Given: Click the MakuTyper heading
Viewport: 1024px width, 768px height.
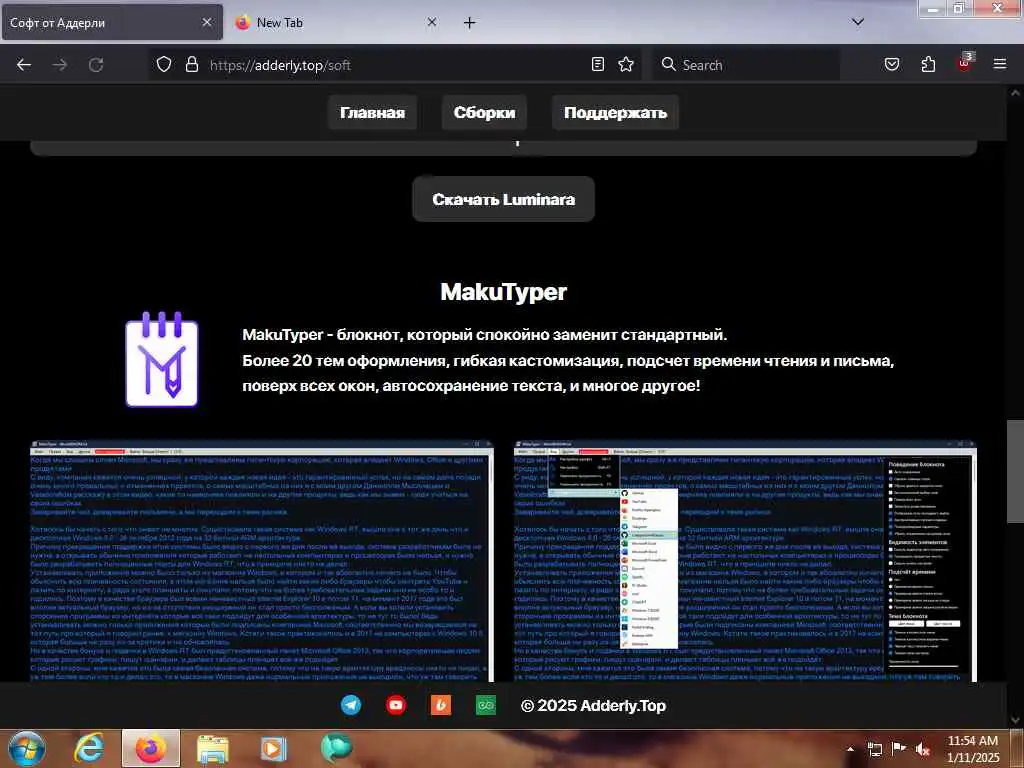Looking at the screenshot, I should coord(504,291).
